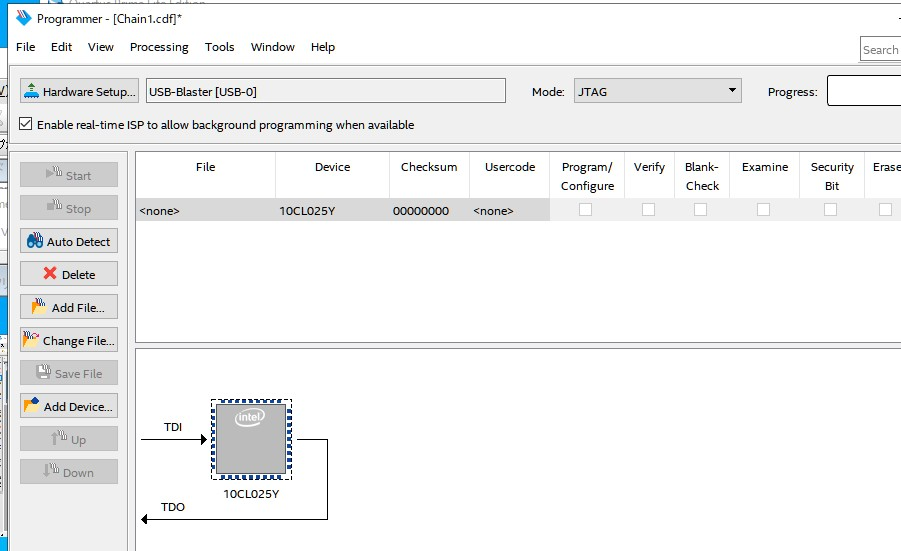Click the Usercode column header
901x551 pixels.
(x=510, y=175)
